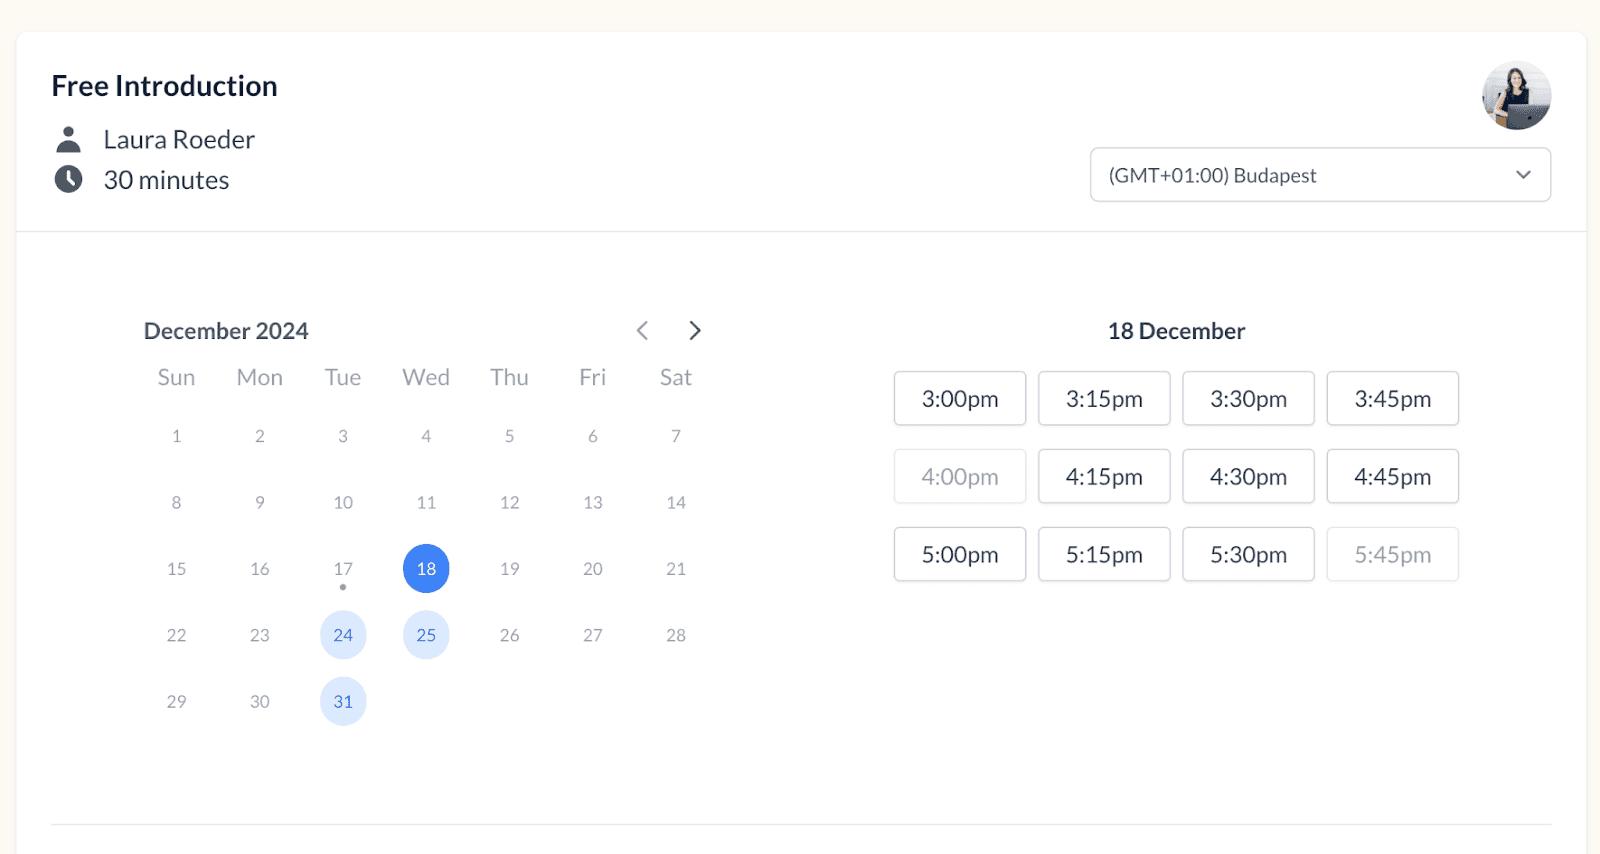Open the Budapest timezone dropdown
This screenshot has height=854, width=1600.
(1300, 175)
